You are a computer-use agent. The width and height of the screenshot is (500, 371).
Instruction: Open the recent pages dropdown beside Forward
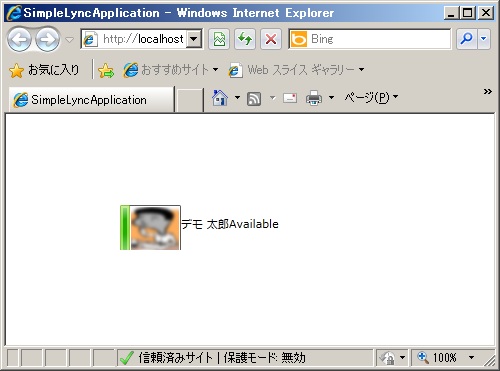click(x=69, y=40)
